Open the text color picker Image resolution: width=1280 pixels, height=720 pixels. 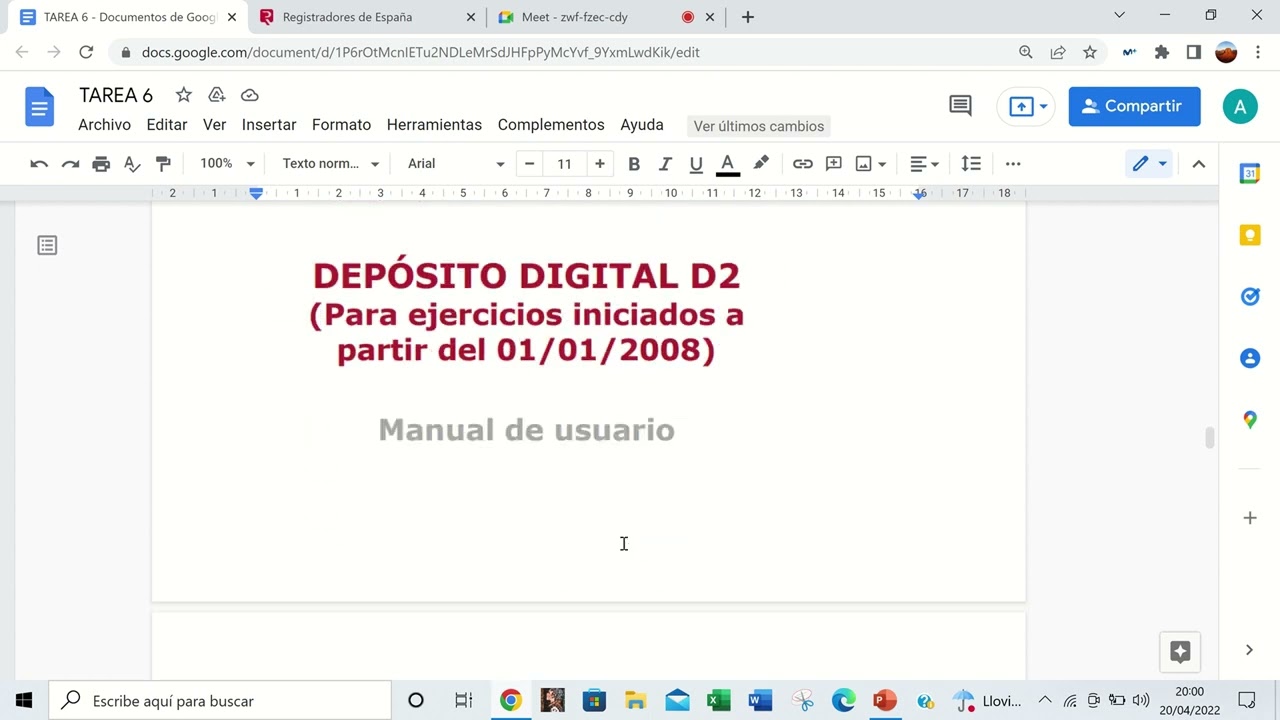tap(728, 164)
